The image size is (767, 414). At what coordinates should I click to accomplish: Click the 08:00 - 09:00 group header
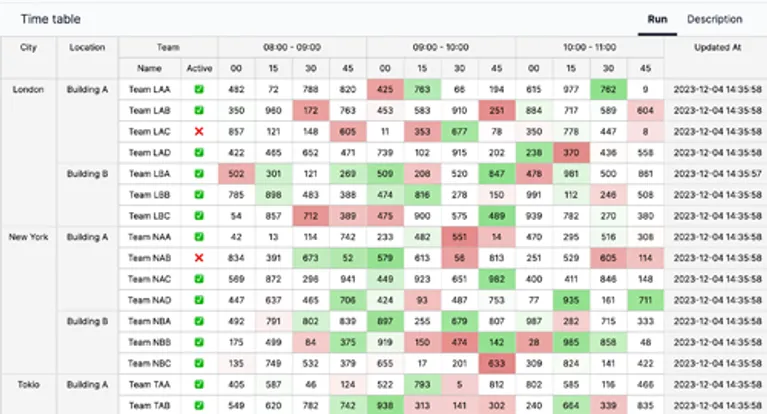[292, 47]
